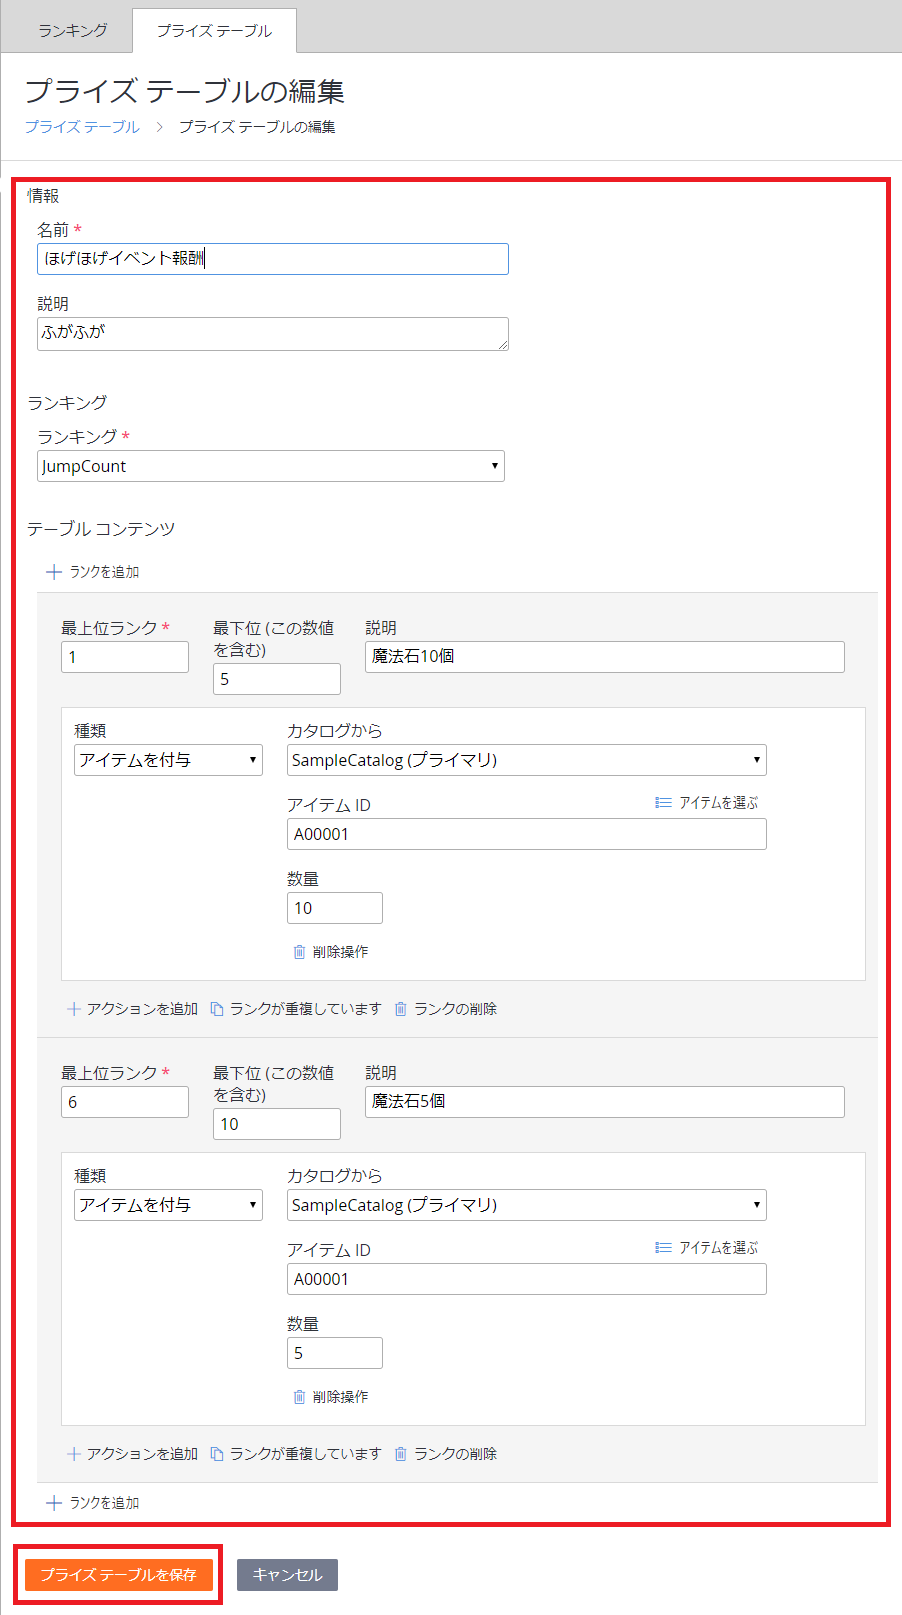
Task: Select the プライズ テーブル tab
Action: (x=214, y=31)
